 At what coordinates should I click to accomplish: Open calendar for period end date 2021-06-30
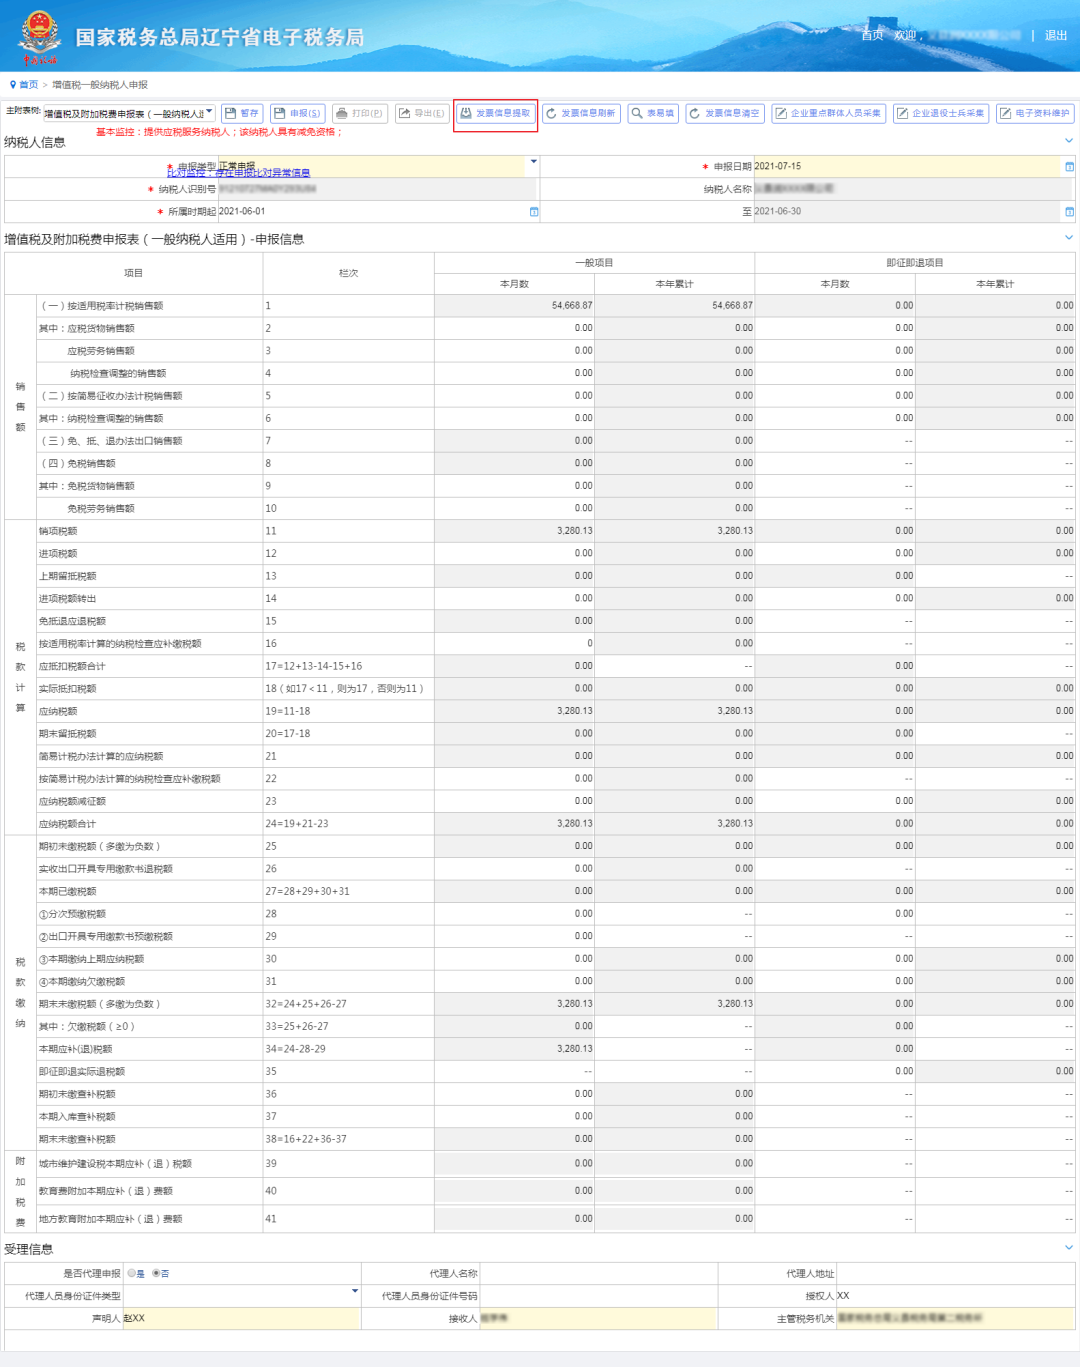click(1069, 212)
